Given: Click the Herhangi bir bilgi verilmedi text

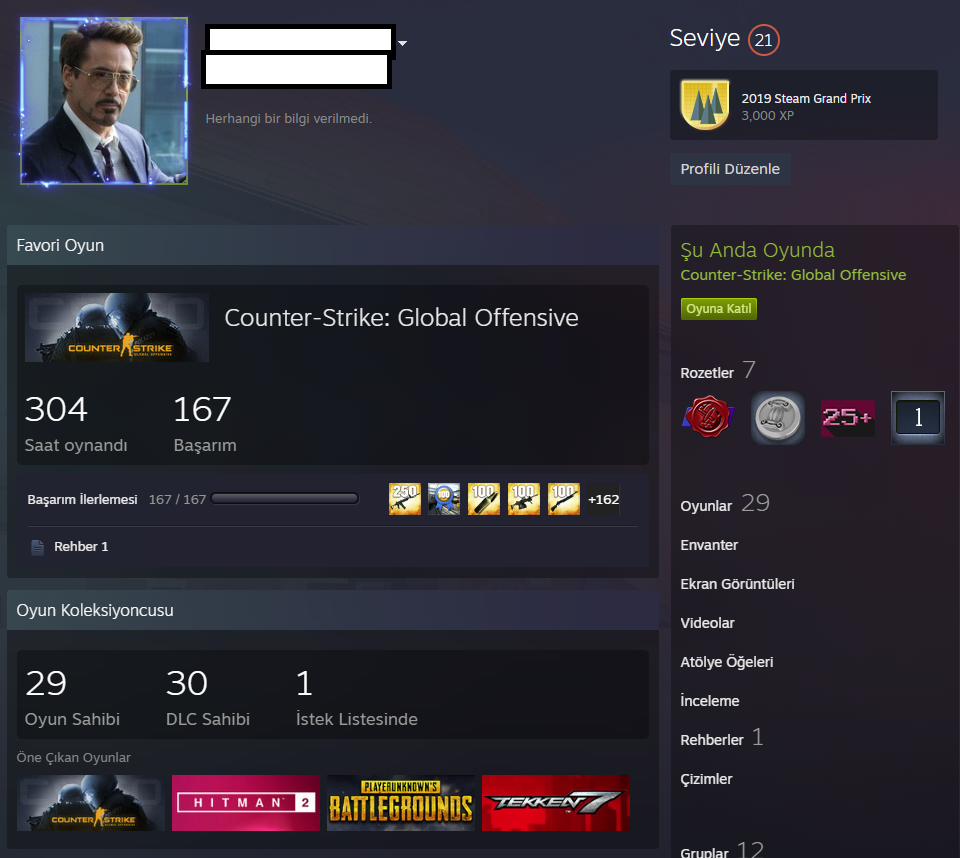Looking at the screenshot, I should click(x=288, y=119).
